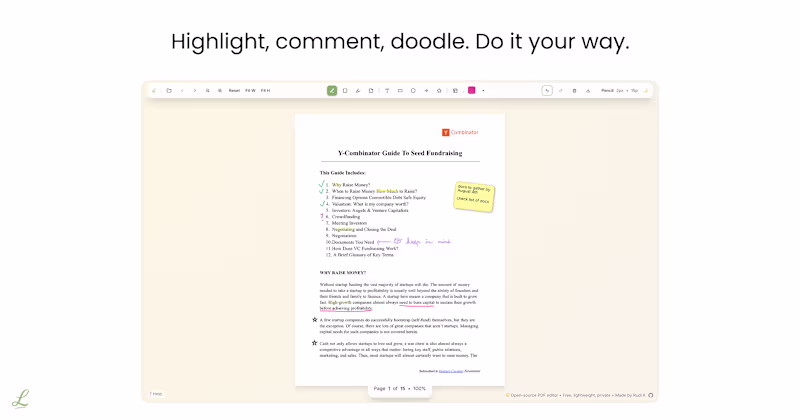Select the Sticky note tool
Image resolution: width=800 pixels, height=420 pixels.
371,90
